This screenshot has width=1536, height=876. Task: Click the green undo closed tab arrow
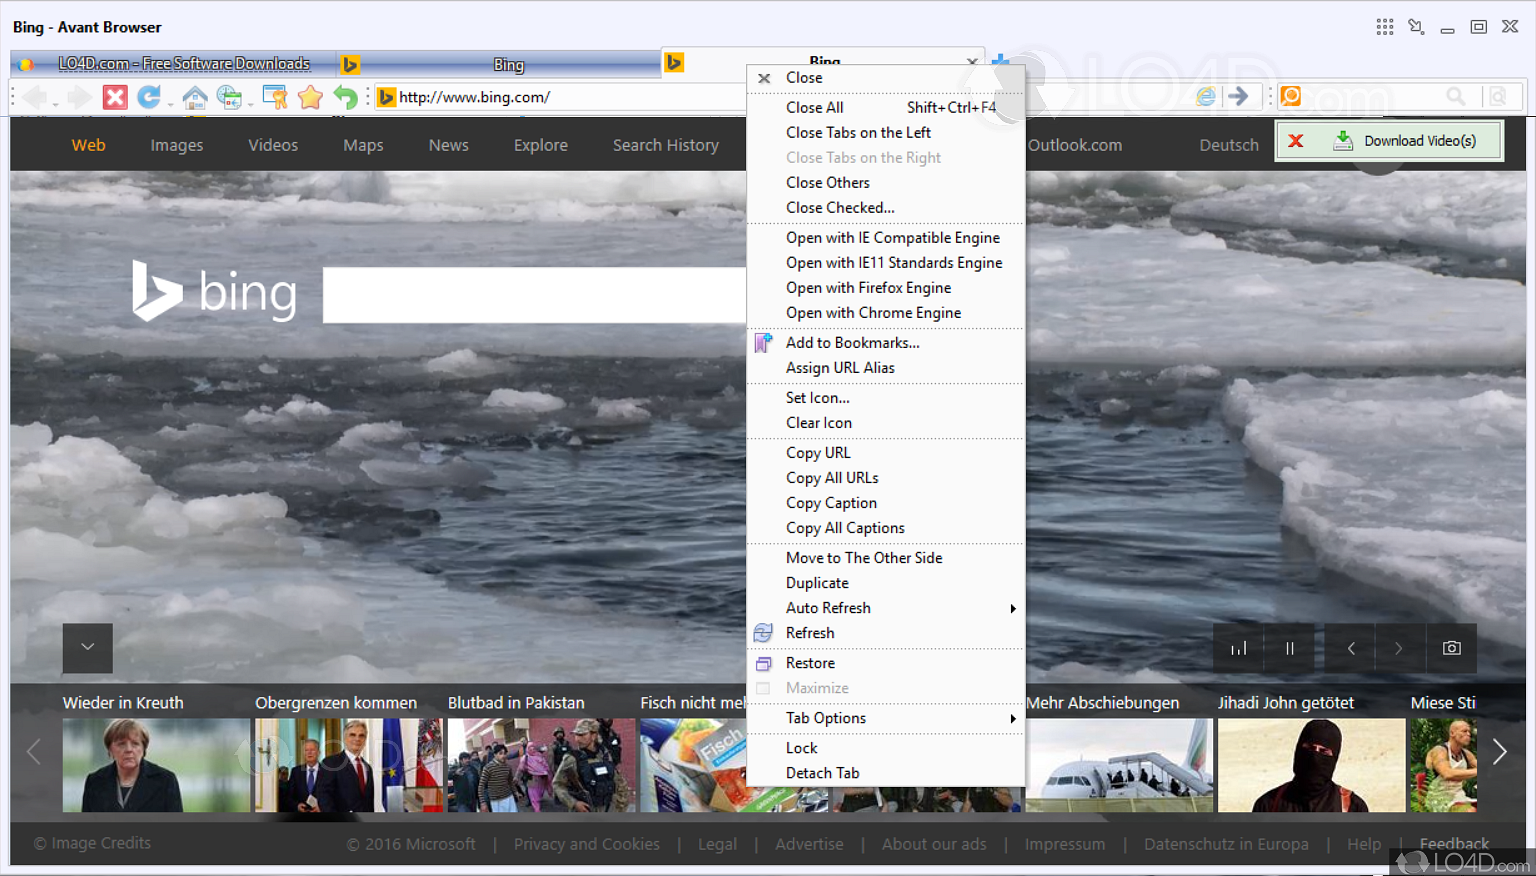pyautogui.click(x=345, y=97)
